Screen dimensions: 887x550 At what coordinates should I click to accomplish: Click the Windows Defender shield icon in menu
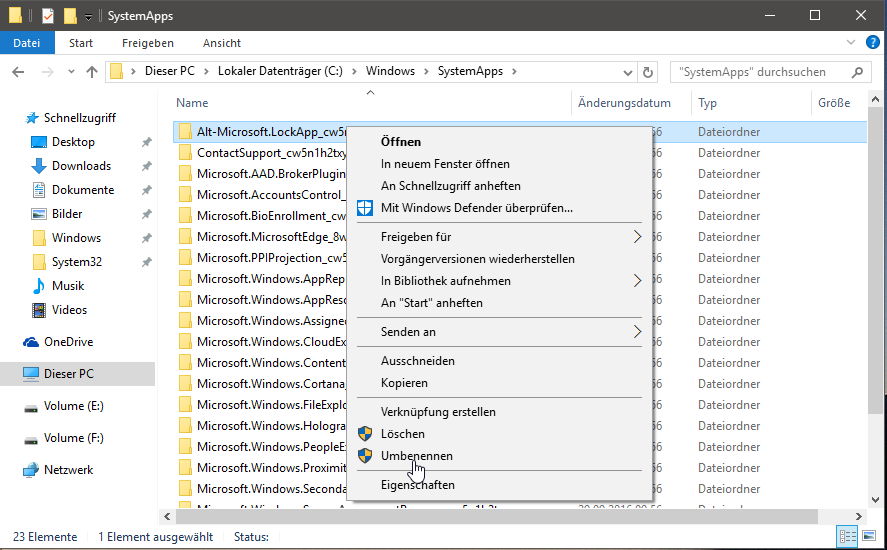point(365,208)
